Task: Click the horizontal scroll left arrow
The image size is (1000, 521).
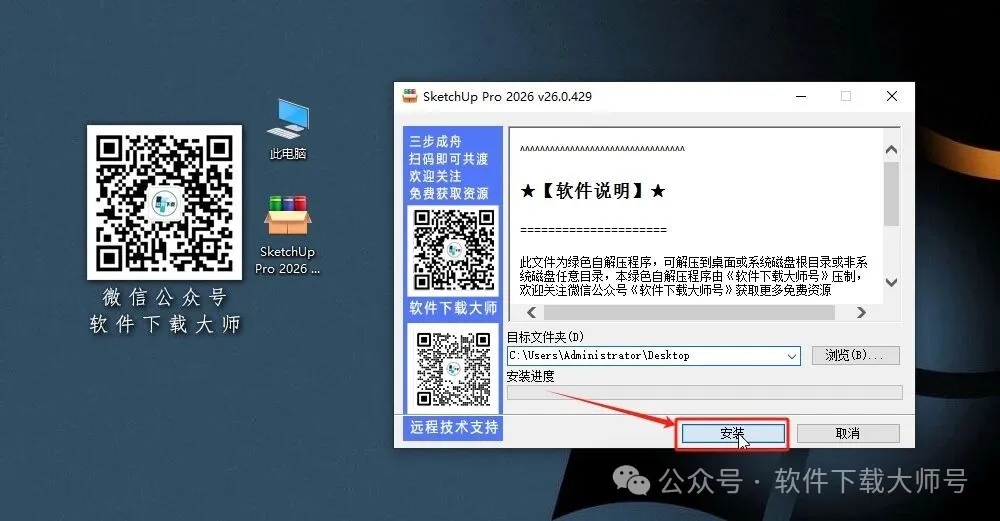Action: tap(531, 312)
